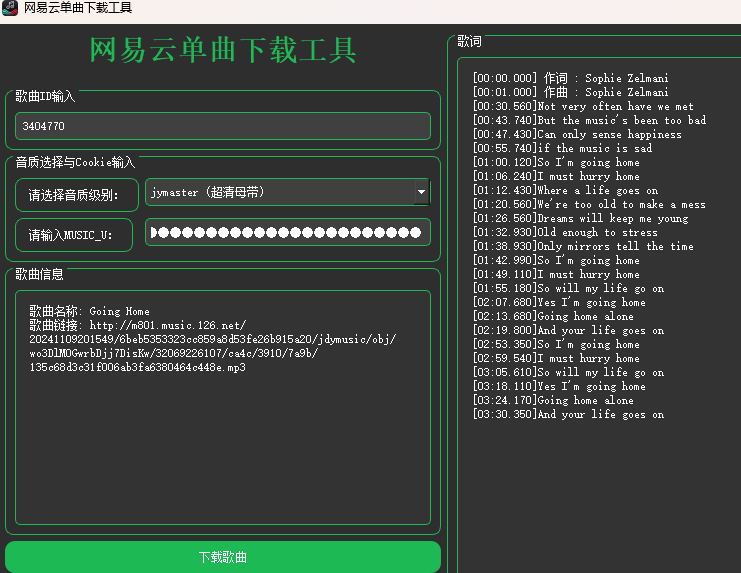
Task: Click the 音质选择与Cookie输入 group heading
Action: click(75, 162)
